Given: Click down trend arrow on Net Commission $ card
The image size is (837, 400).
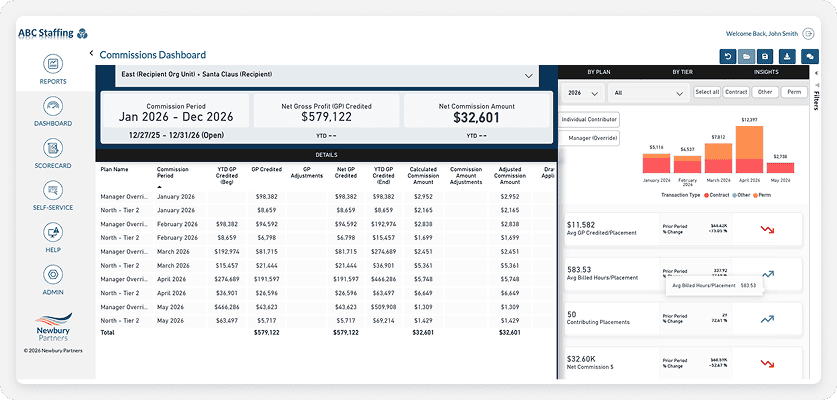Looking at the screenshot, I should pyautogui.click(x=767, y=364).
